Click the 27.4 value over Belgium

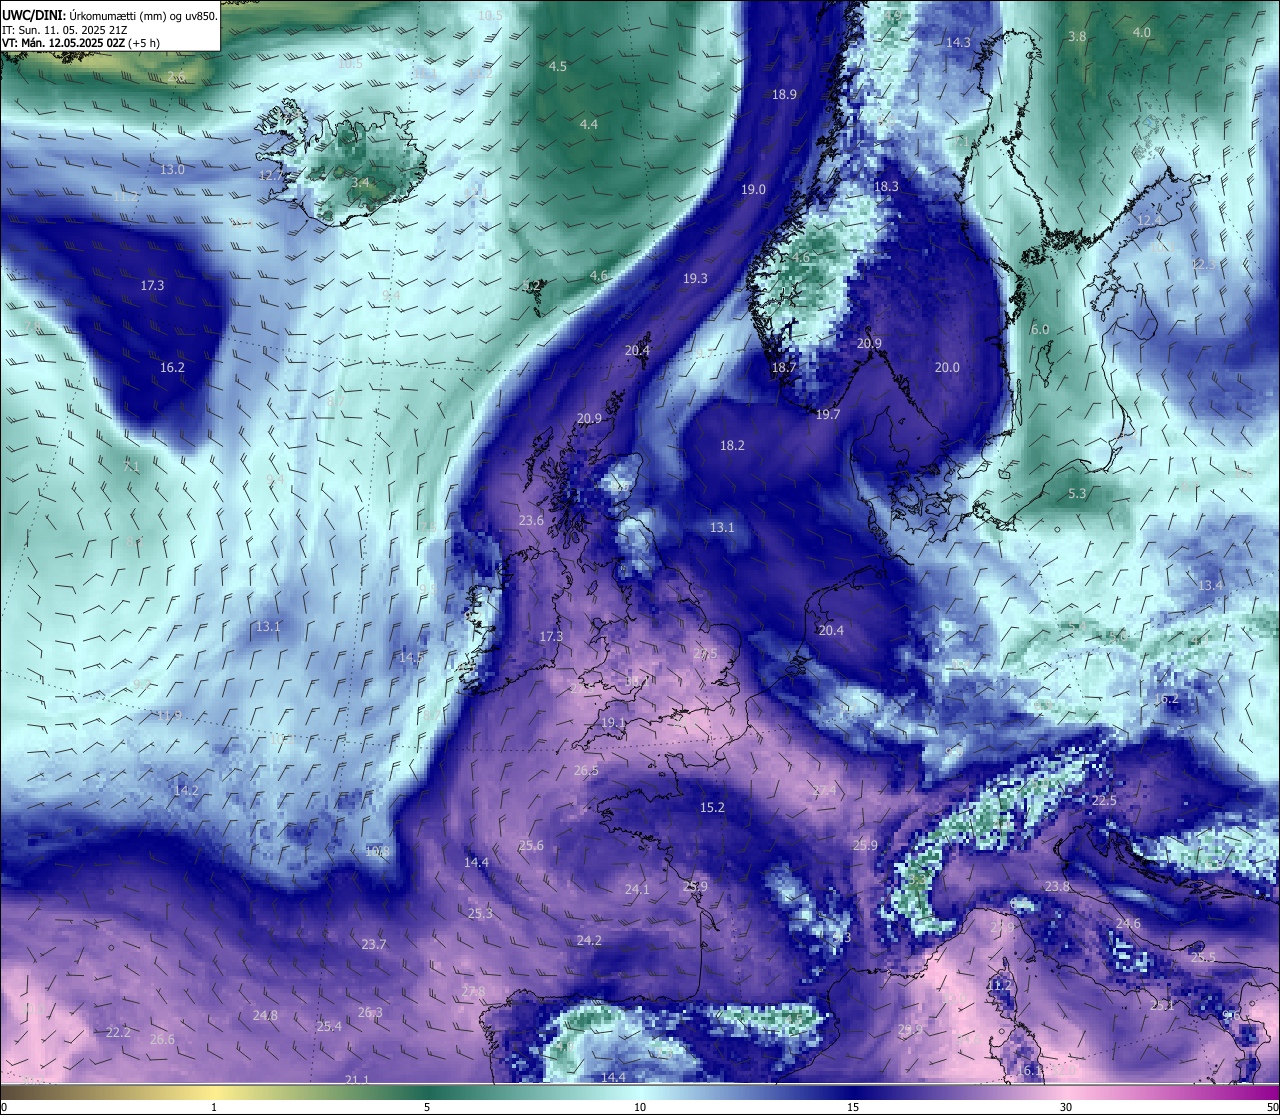824,791
